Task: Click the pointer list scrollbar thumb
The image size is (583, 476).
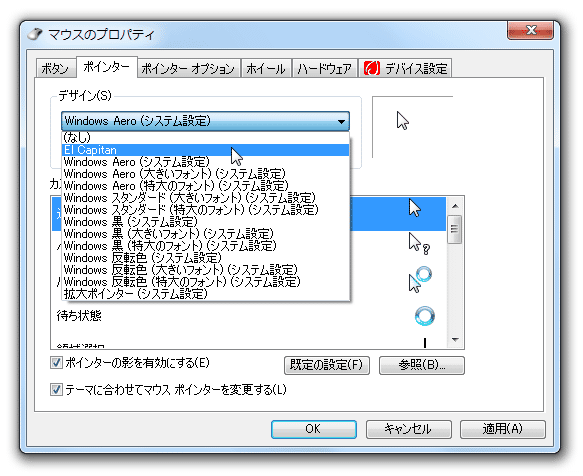Action: pyautogui.click(x=455, y=229)
